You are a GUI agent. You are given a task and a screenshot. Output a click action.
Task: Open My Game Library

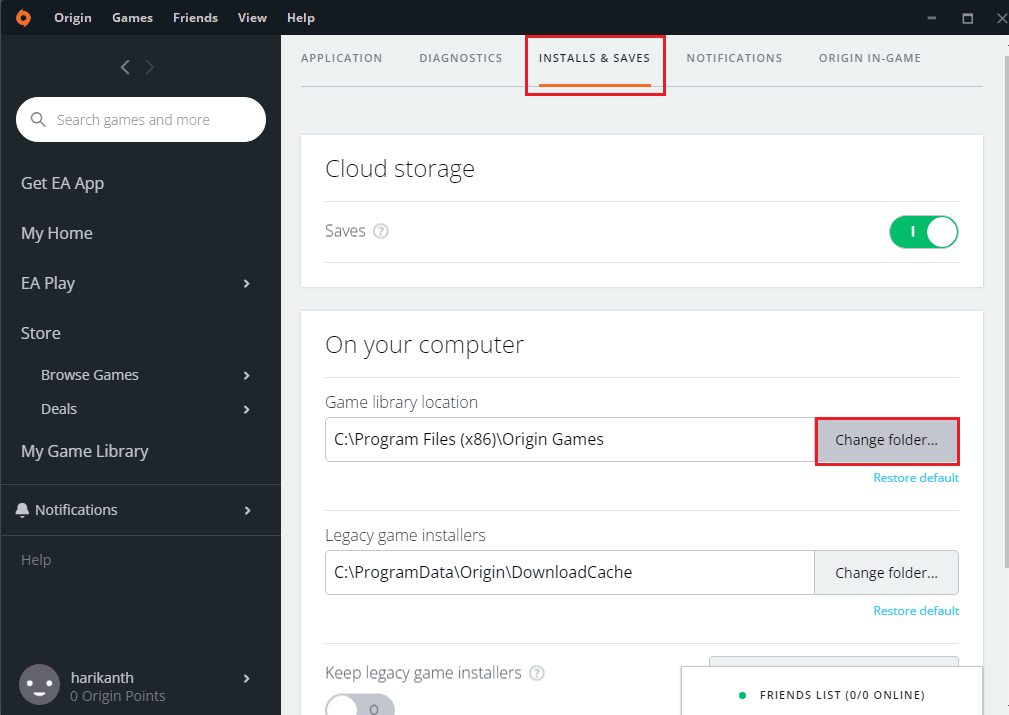point(84,451)
